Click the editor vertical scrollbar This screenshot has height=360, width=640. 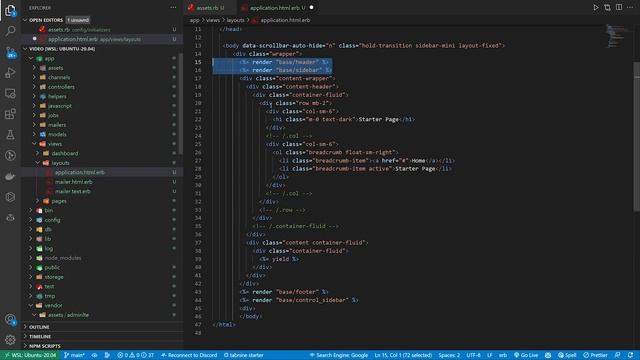(637, 137)
